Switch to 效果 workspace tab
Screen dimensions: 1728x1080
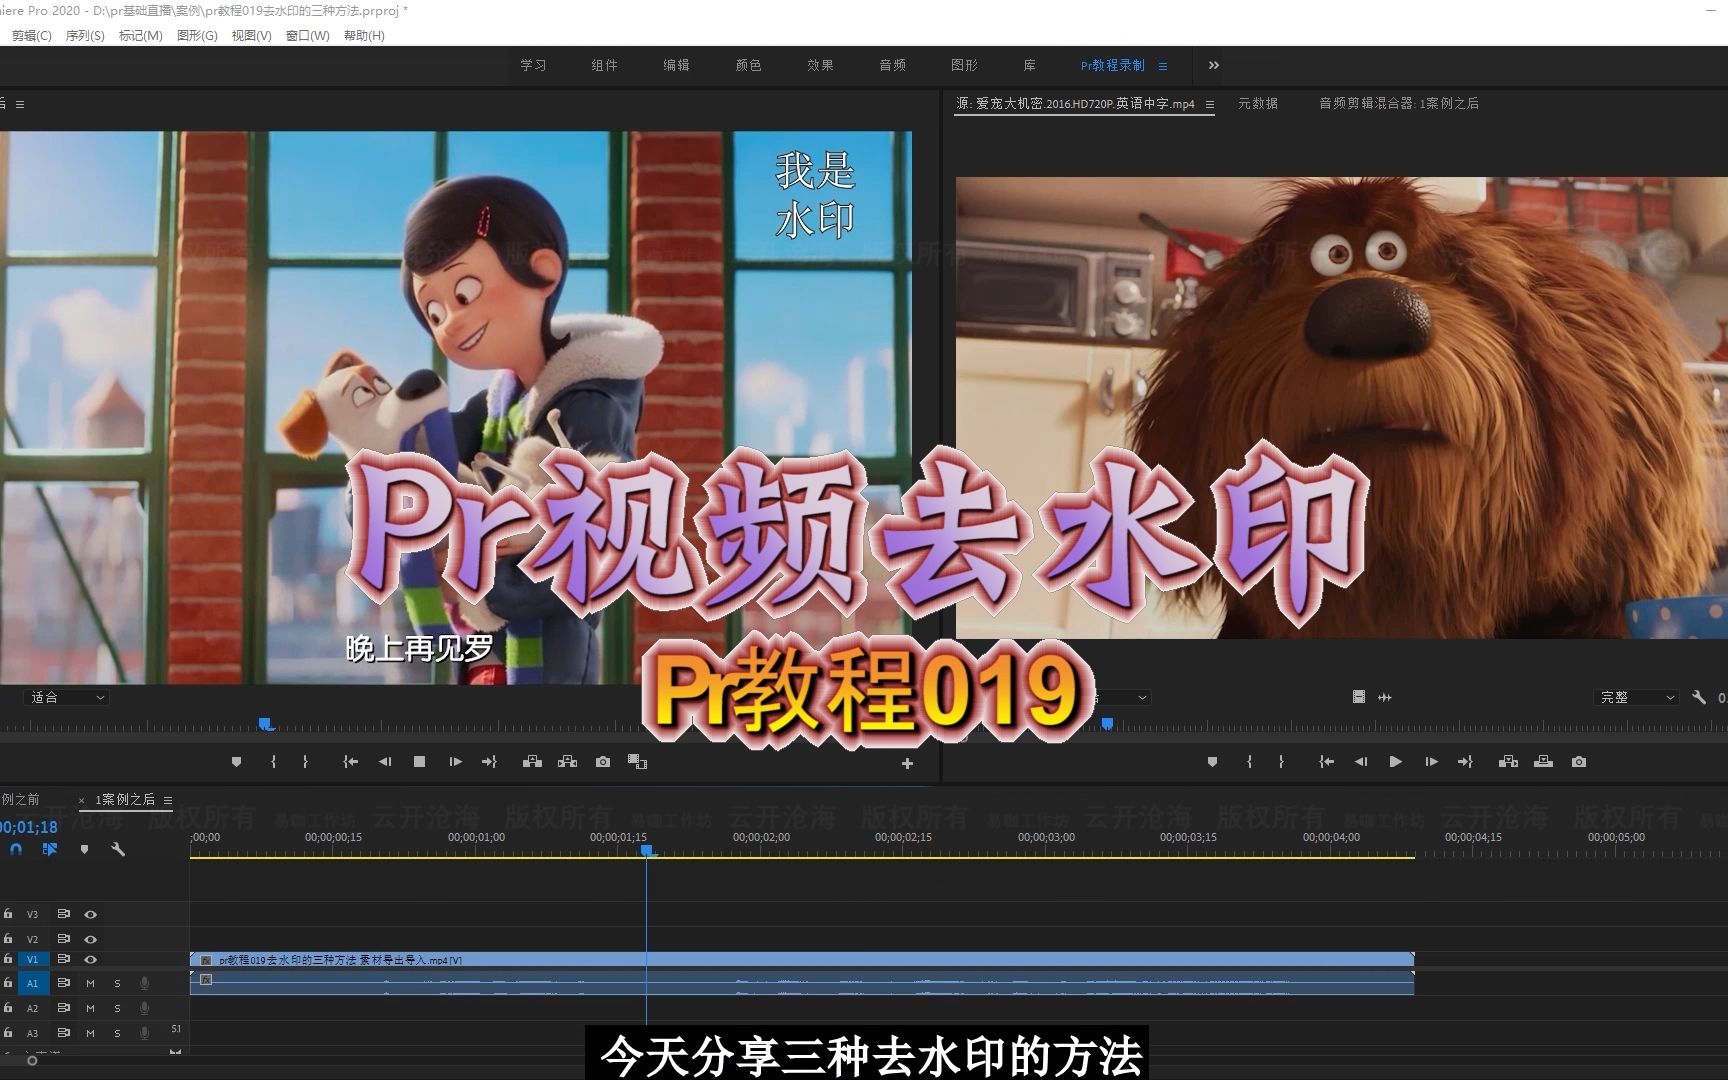tap(821, 65)
